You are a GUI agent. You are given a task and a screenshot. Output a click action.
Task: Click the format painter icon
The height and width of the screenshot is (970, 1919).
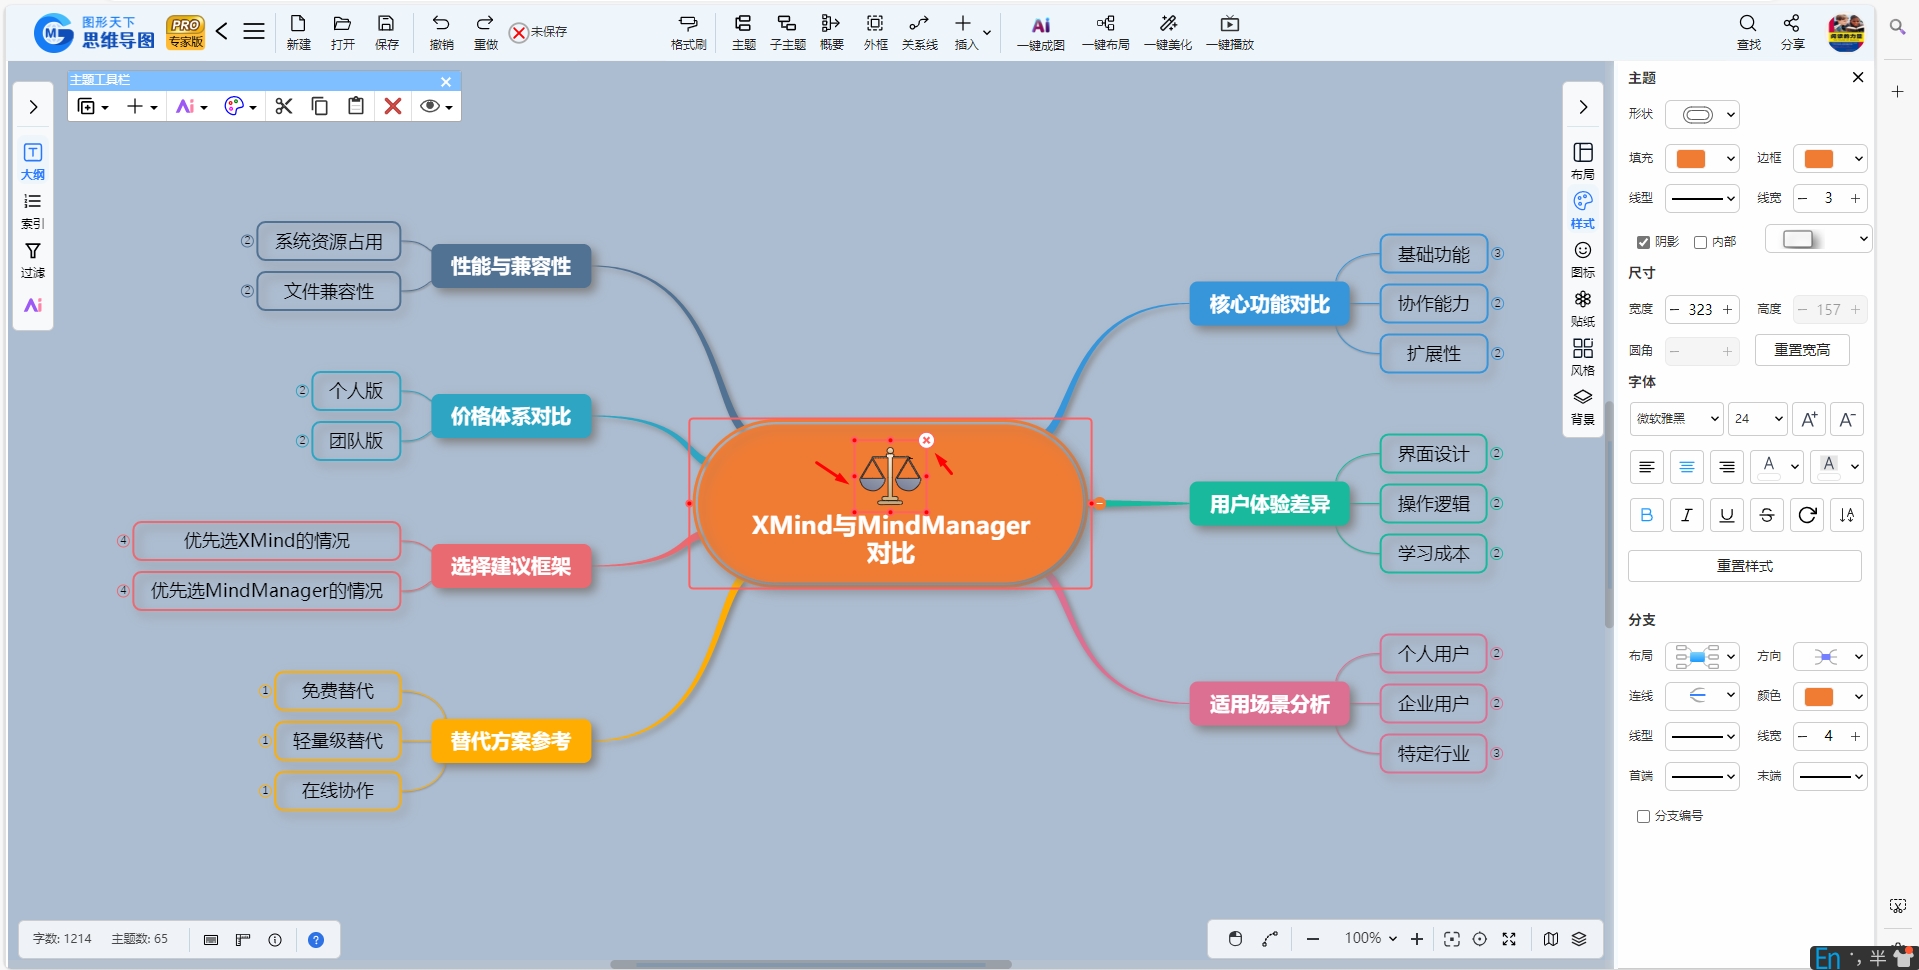pos(688,31)
